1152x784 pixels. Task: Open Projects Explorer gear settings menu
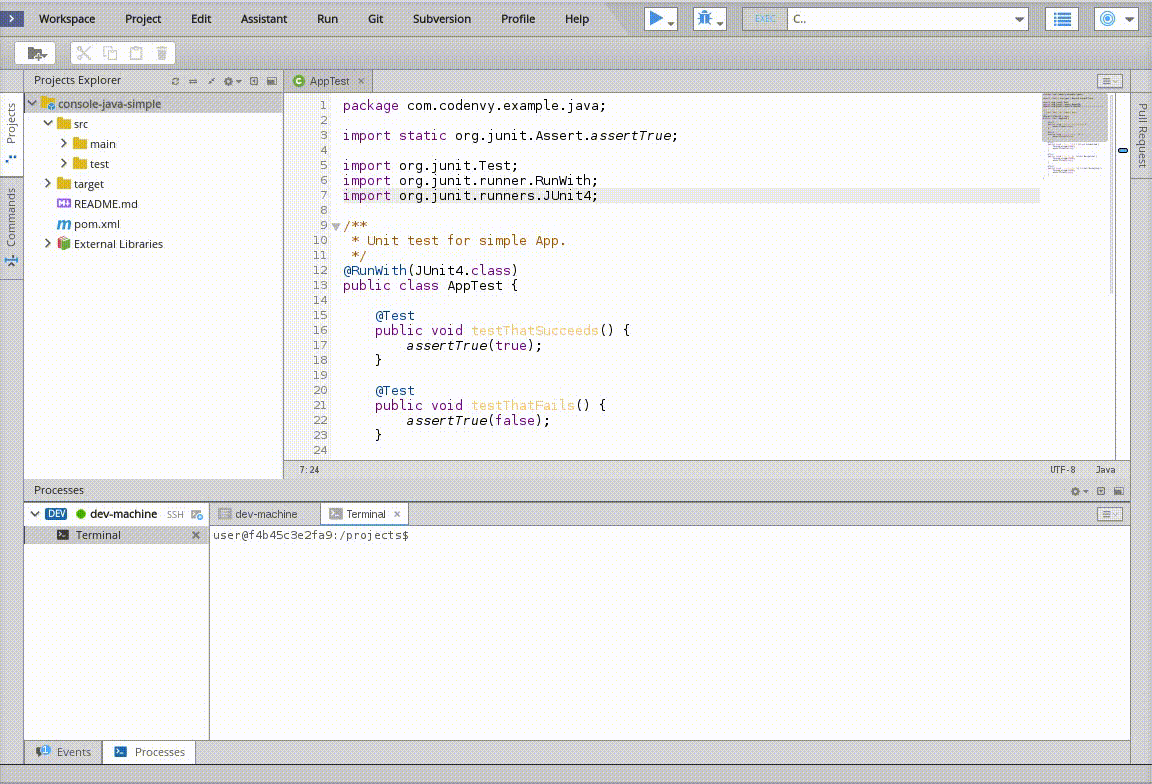232,81
